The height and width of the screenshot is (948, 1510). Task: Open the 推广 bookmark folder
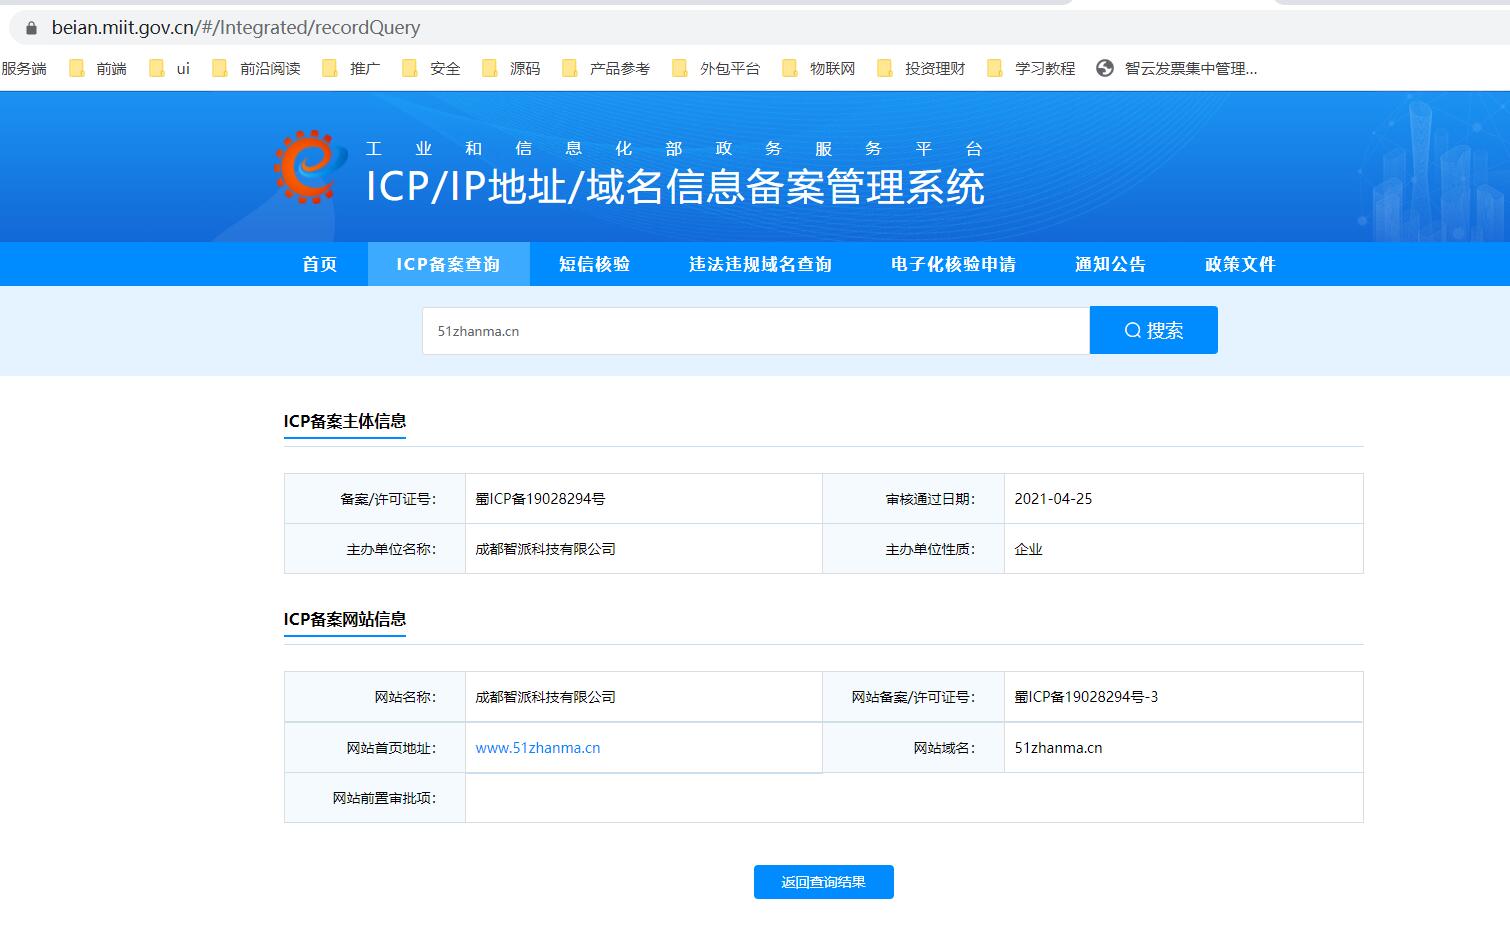(351, 68)
